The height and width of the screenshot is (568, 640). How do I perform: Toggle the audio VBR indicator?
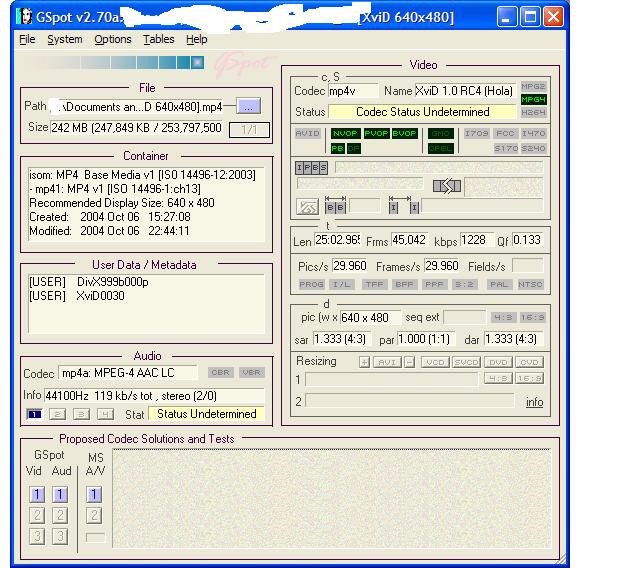pos(251,373)
